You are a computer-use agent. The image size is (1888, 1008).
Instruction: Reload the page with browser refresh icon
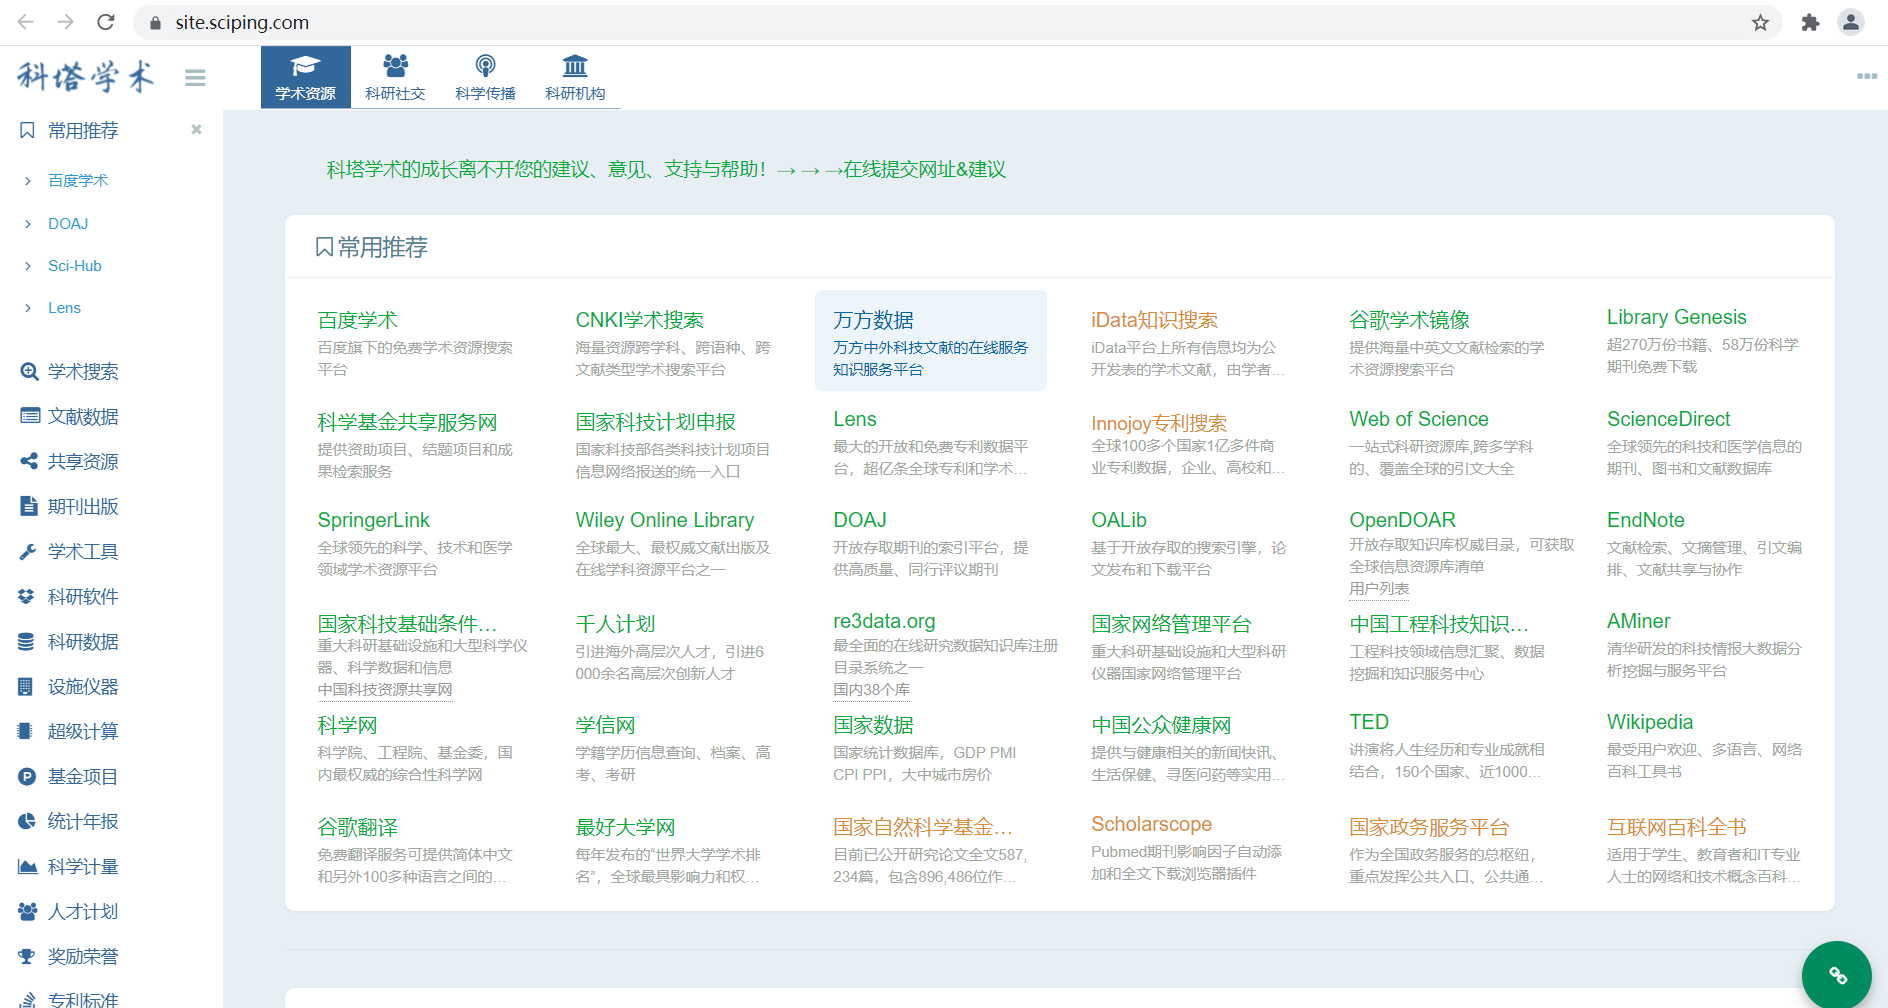click(106, 22)
